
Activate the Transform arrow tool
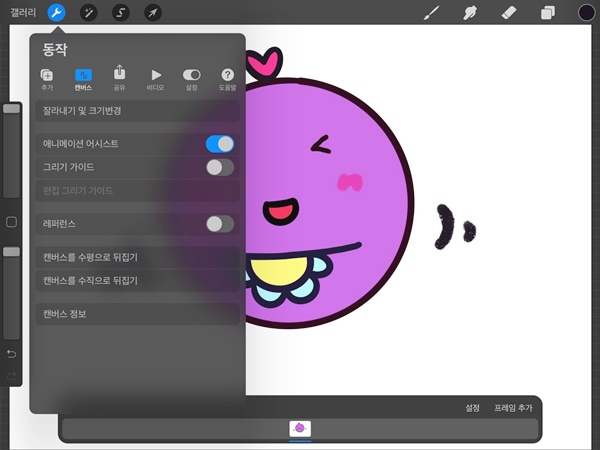(153, 13)
